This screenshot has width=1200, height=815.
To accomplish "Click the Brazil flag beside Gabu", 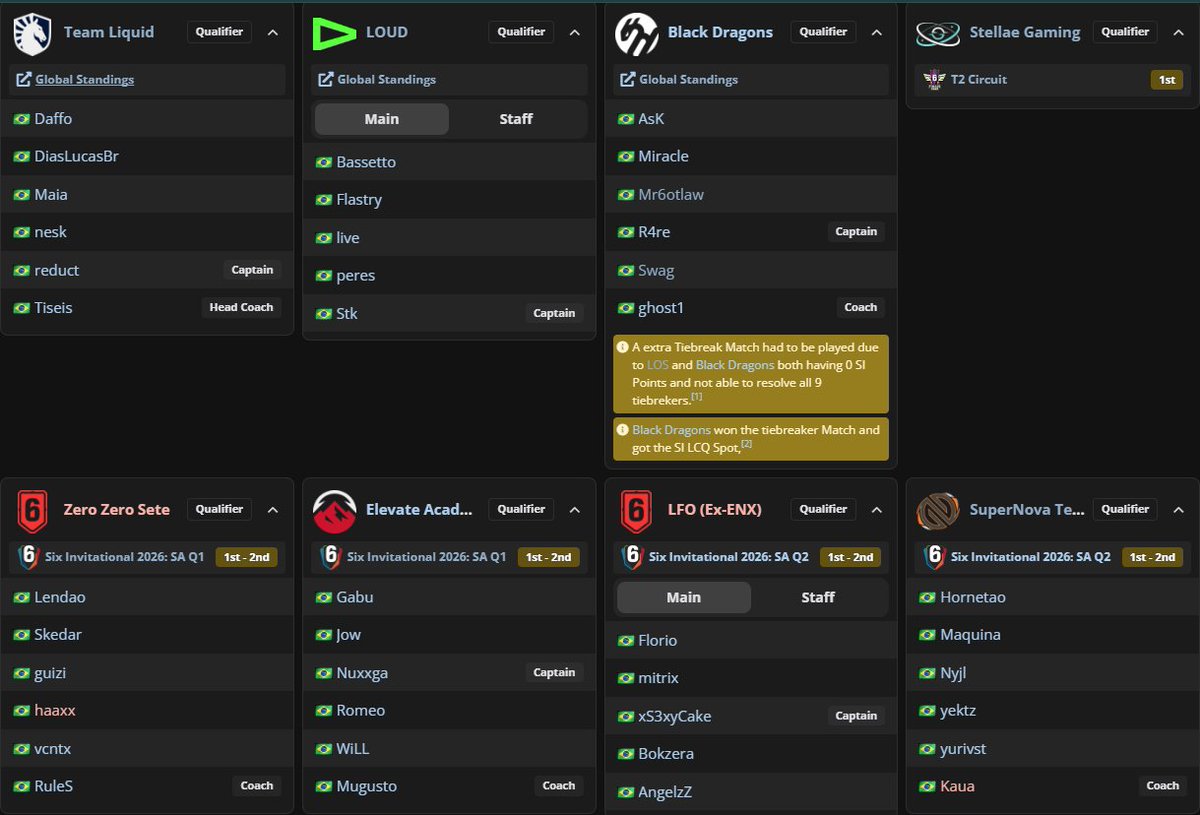I will click(x=324, y=597).
